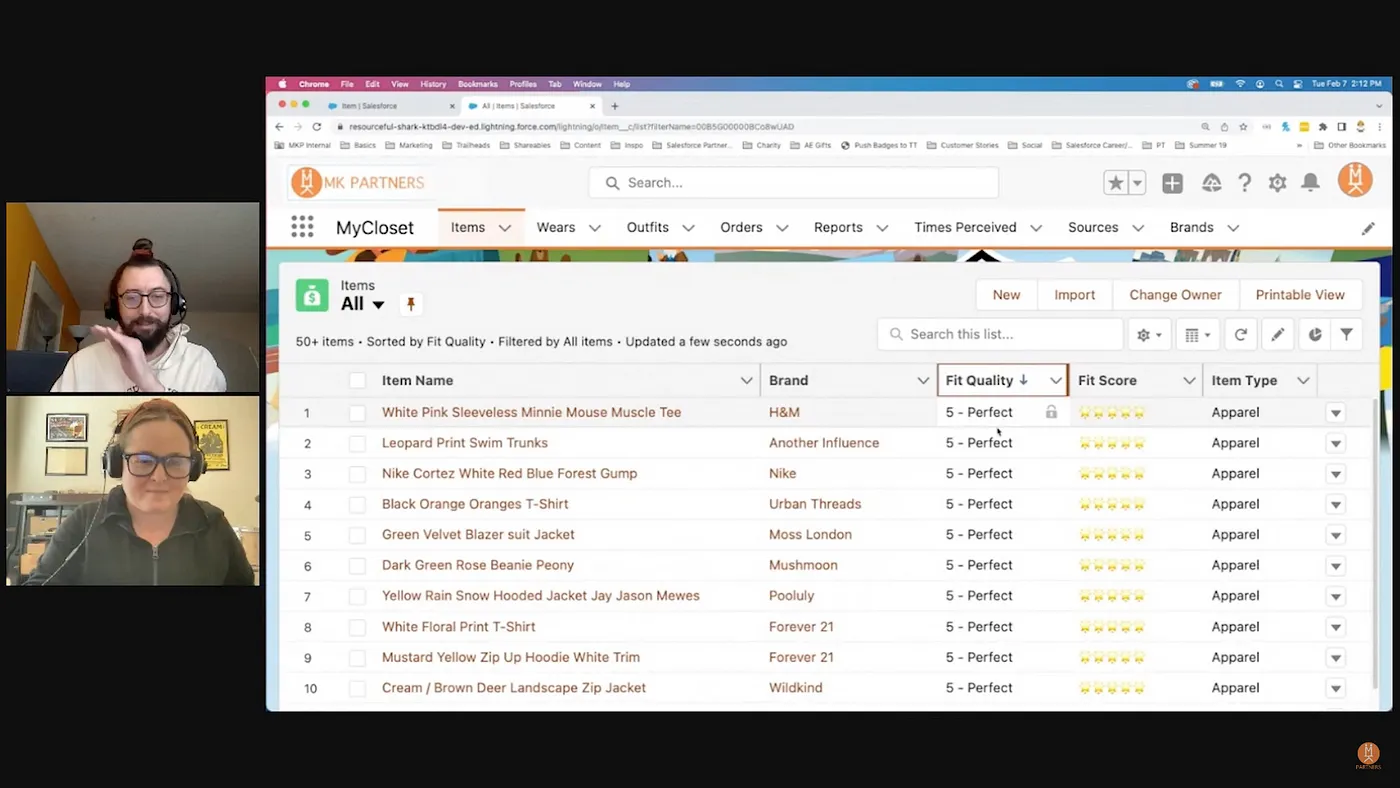Open the Brands tab
This screenshot has height=788, width=1400.
(1191, 227)
